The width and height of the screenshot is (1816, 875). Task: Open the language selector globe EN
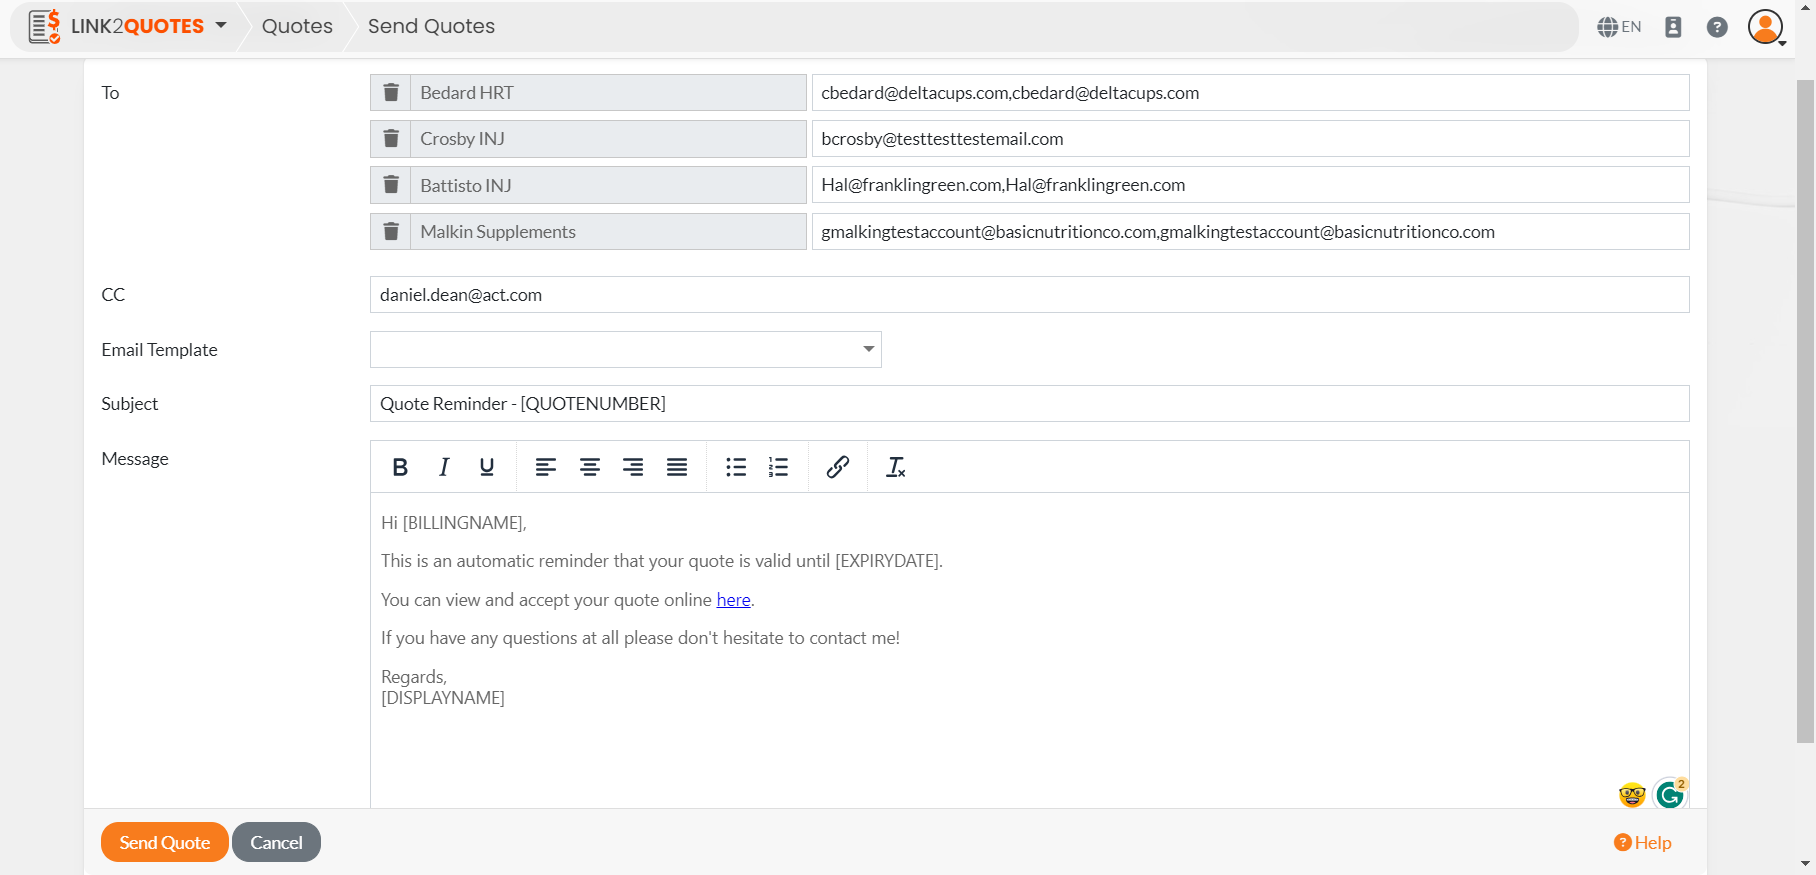[x=1619, y=27]
